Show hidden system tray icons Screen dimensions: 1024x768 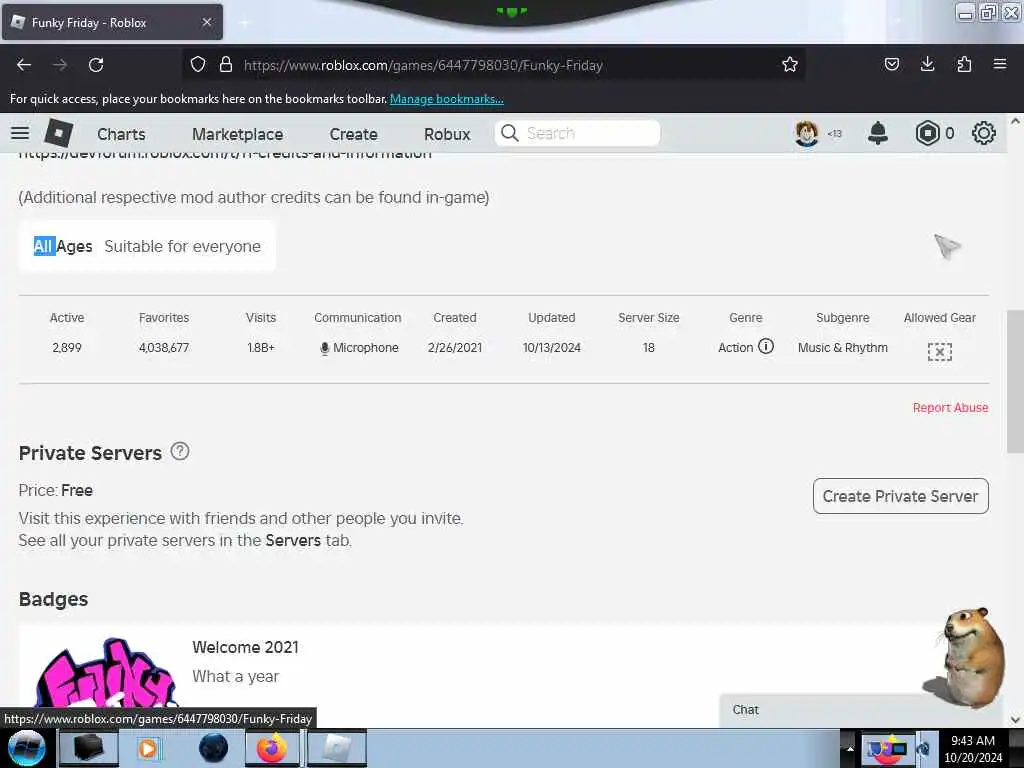(850, 749)
